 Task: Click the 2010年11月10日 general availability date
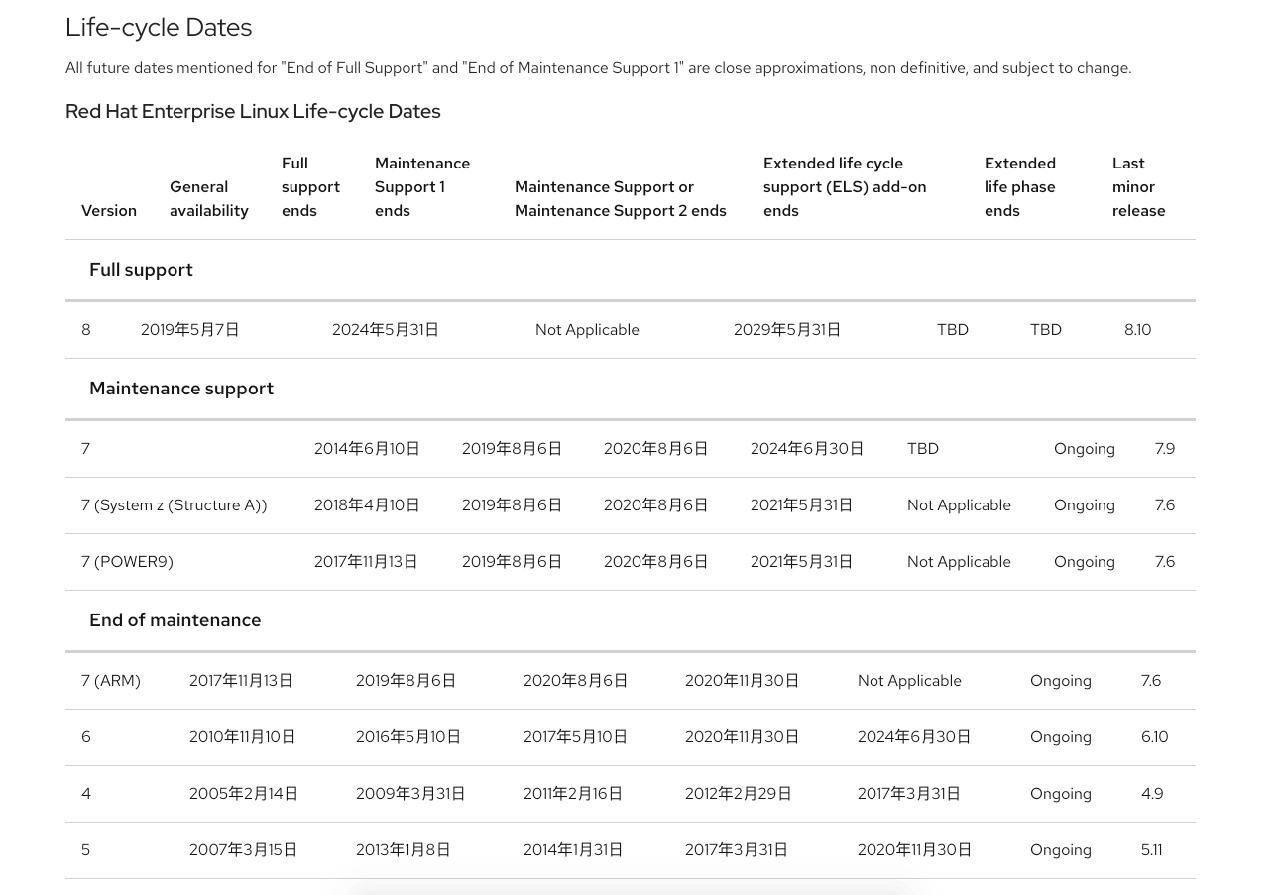(x=242, y=737)
